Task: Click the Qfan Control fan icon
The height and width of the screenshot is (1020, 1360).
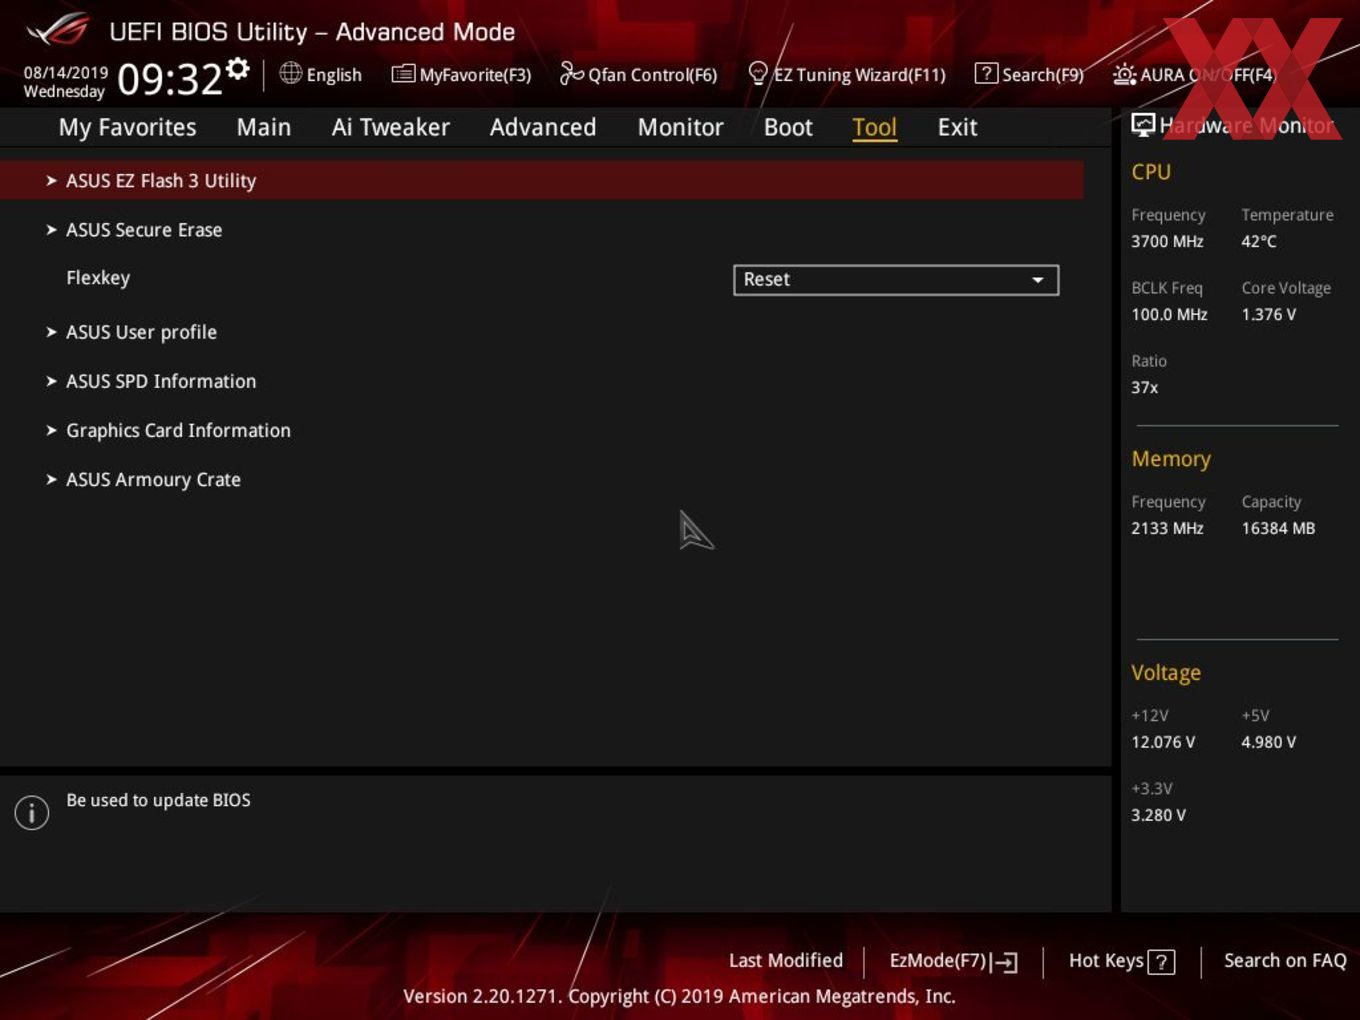Action: tap(571, 73)
